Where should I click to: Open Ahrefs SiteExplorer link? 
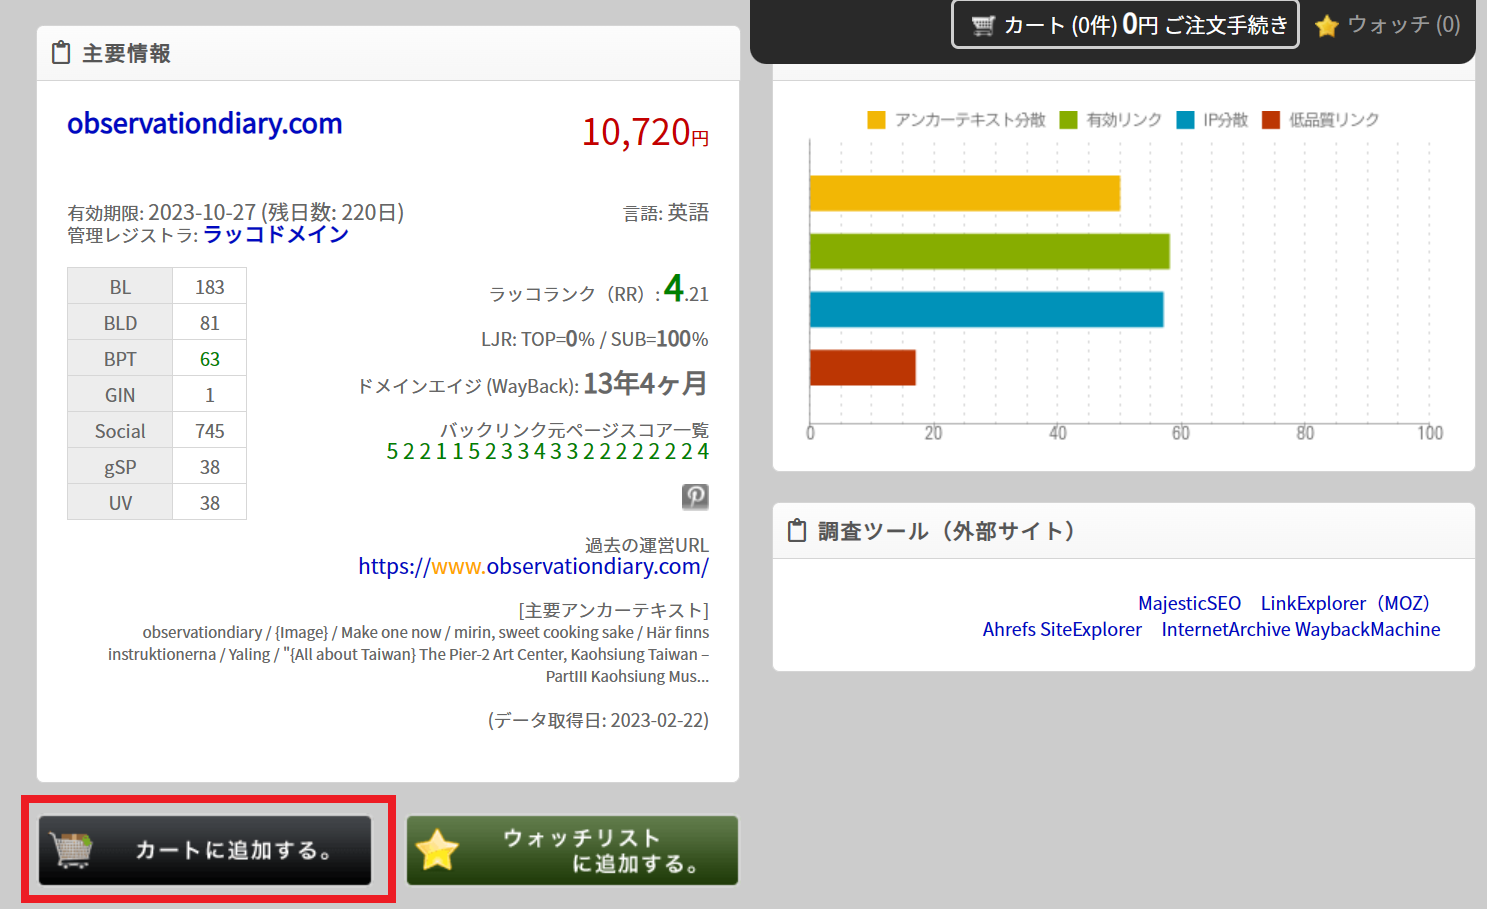tap(1061, 630)
